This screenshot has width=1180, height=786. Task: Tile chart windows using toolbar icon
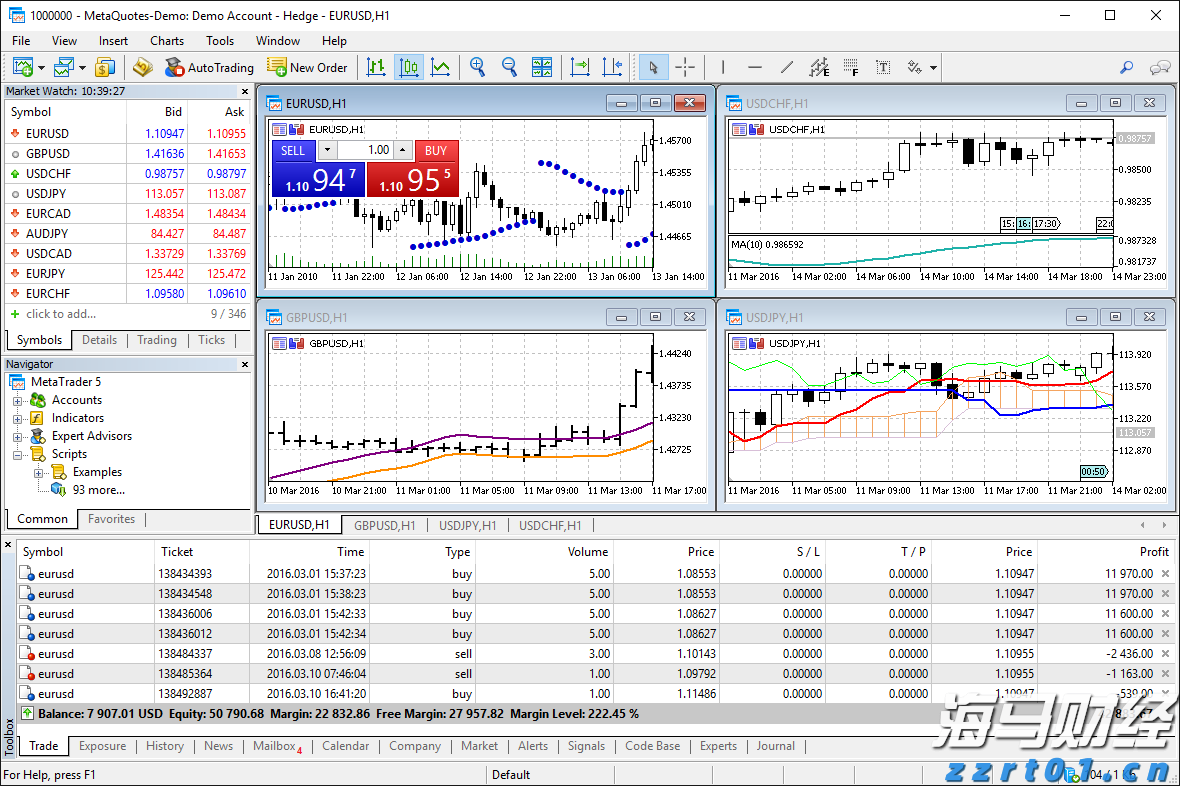[542, 67]
